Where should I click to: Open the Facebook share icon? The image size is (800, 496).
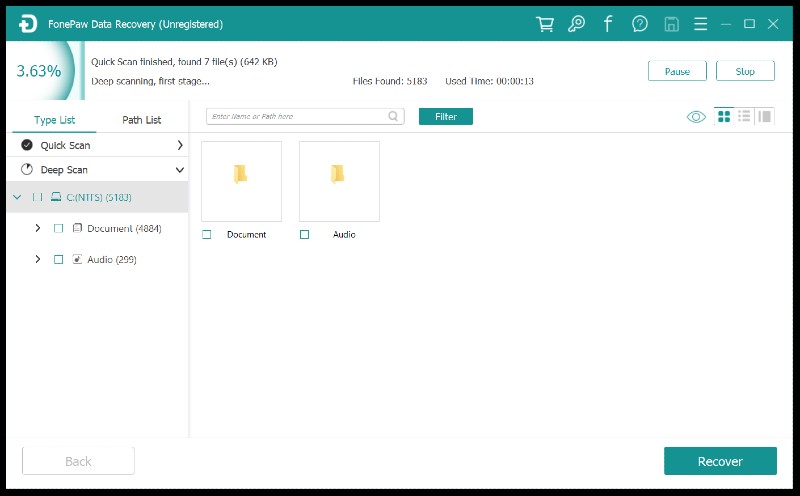608,24
